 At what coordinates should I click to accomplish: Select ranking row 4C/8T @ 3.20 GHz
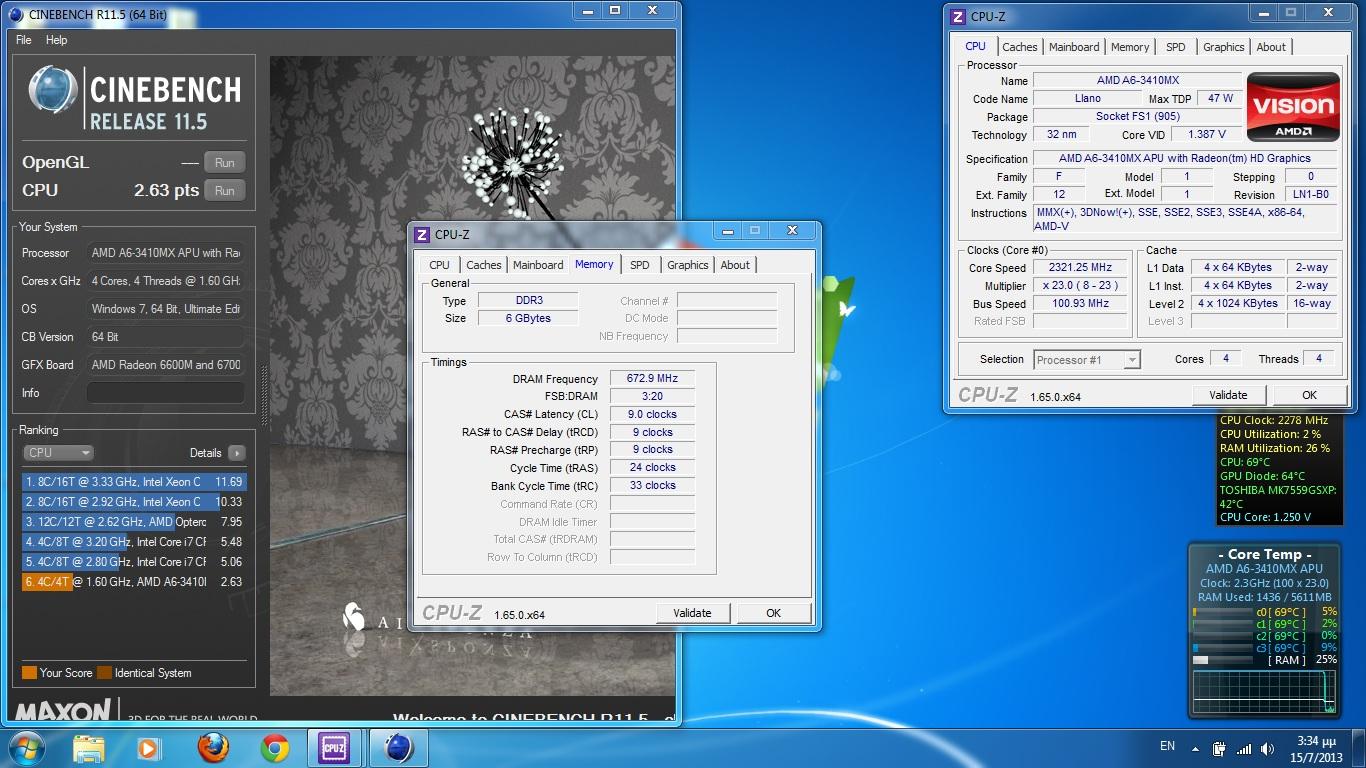coord(133,542)
